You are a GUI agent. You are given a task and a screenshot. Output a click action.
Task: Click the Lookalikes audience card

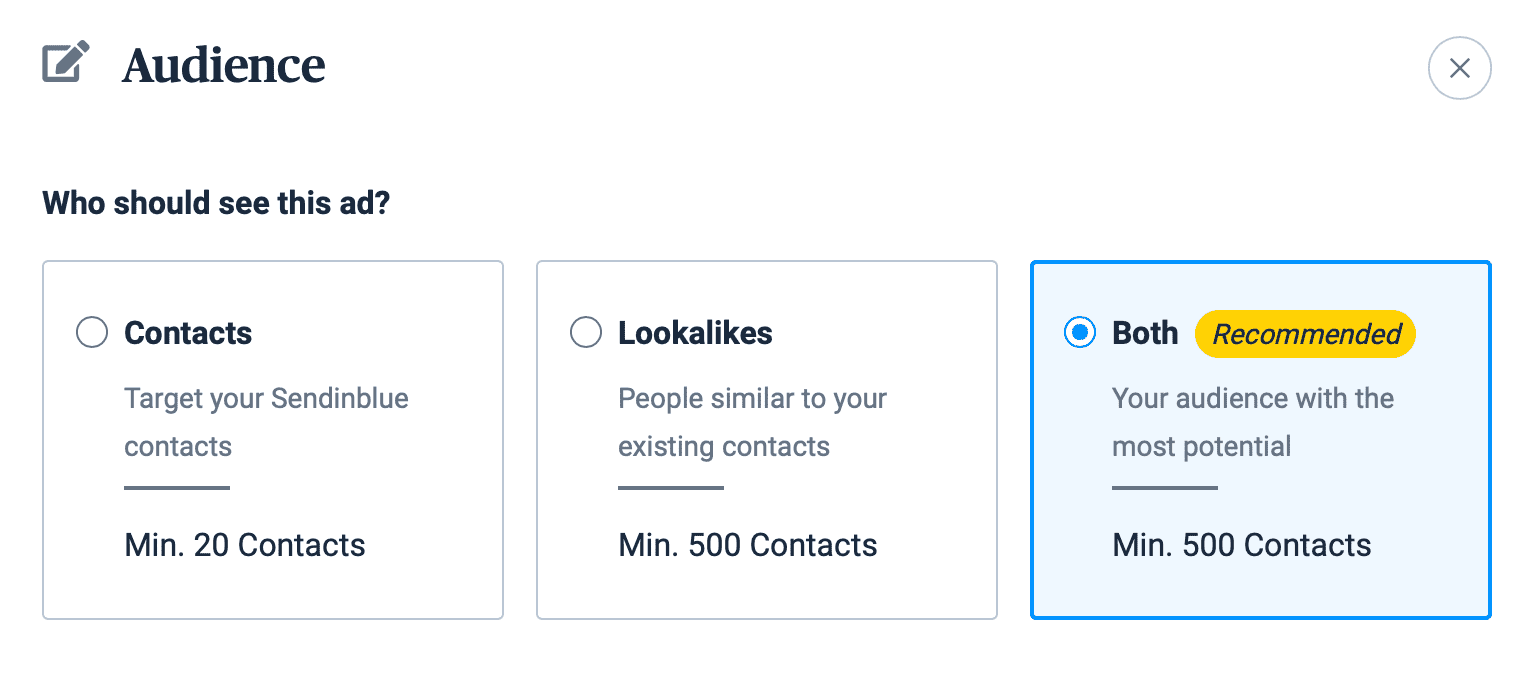[766, 440]
